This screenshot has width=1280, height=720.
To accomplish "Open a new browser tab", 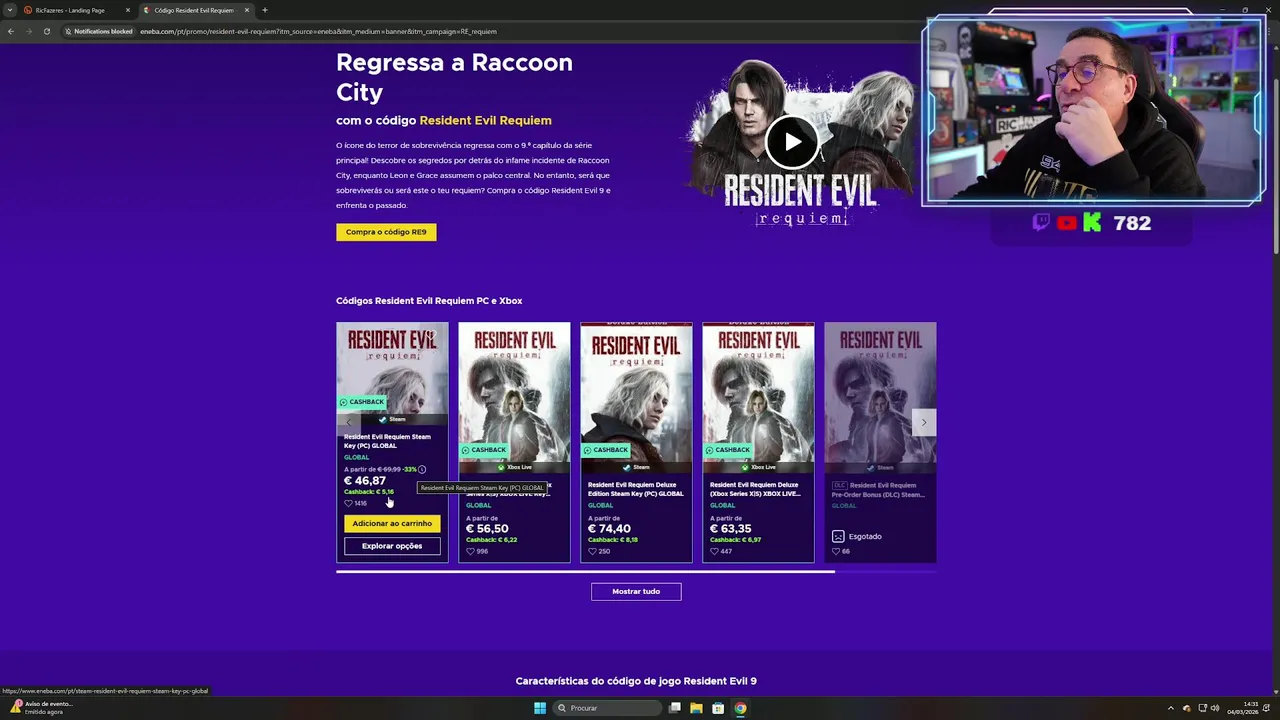I will click(265, 10).
